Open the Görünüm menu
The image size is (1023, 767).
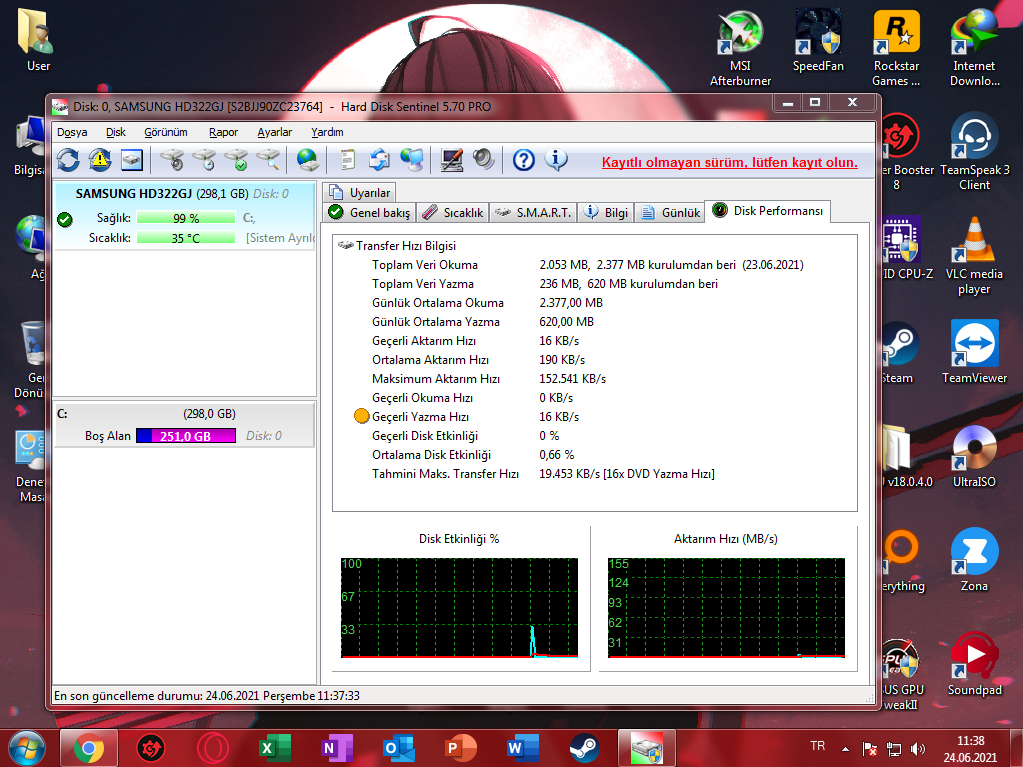tap(166, 132)
